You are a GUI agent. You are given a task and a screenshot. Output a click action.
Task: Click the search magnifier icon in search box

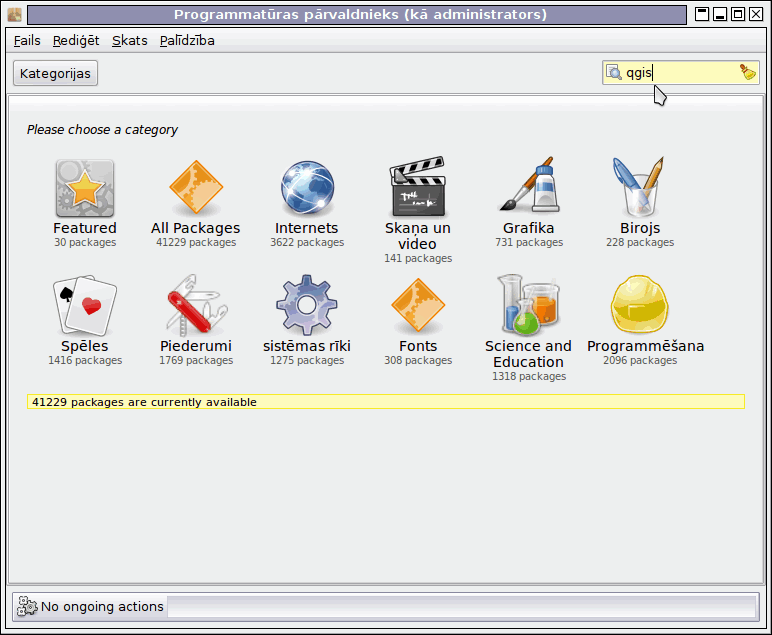tap(613, 72)
